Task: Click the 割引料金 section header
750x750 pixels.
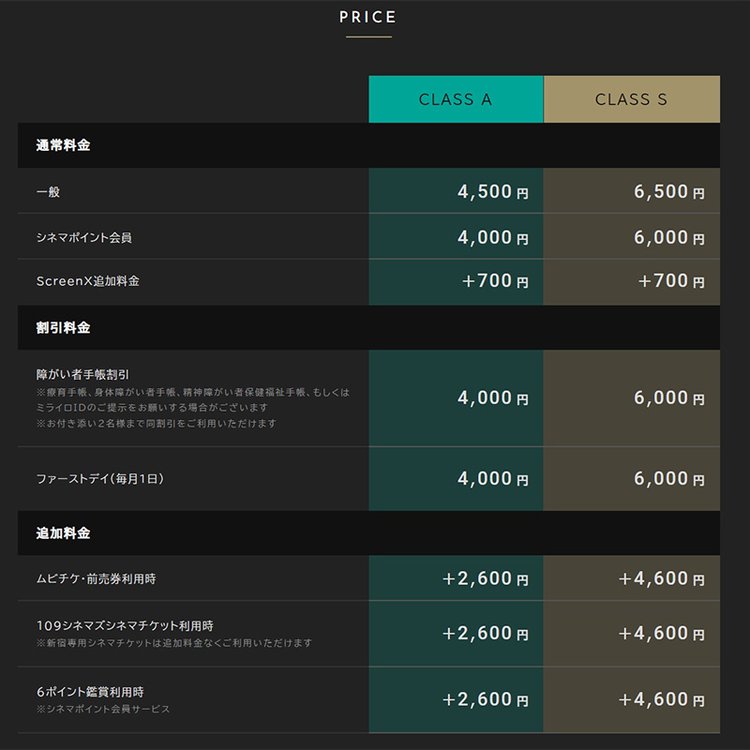Action: 63,328
